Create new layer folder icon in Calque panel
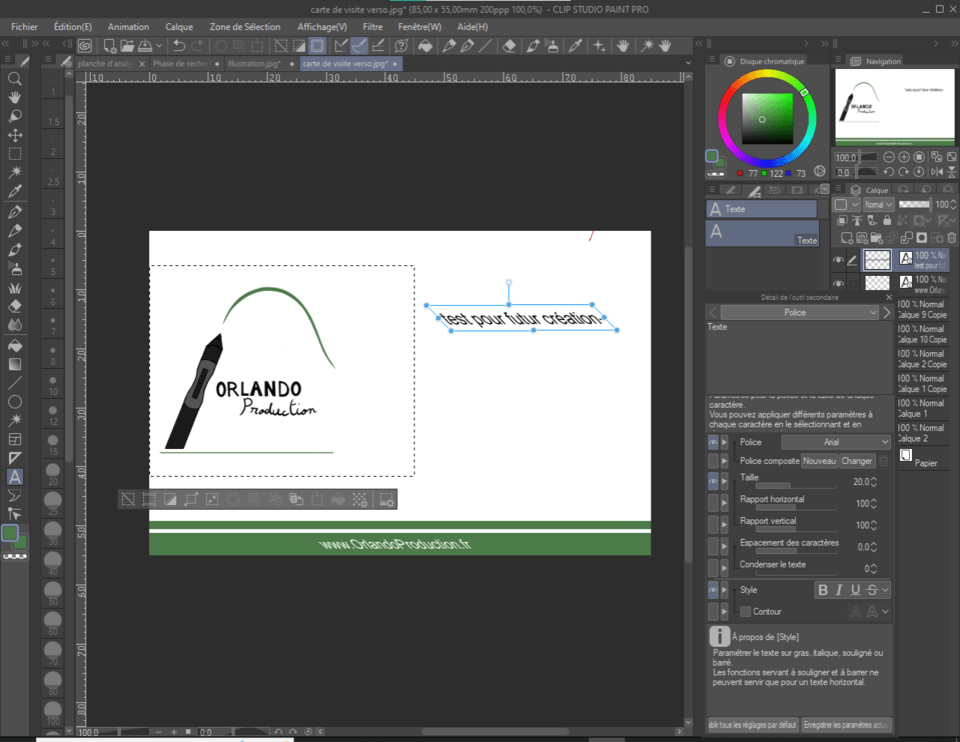 (877, 238)
